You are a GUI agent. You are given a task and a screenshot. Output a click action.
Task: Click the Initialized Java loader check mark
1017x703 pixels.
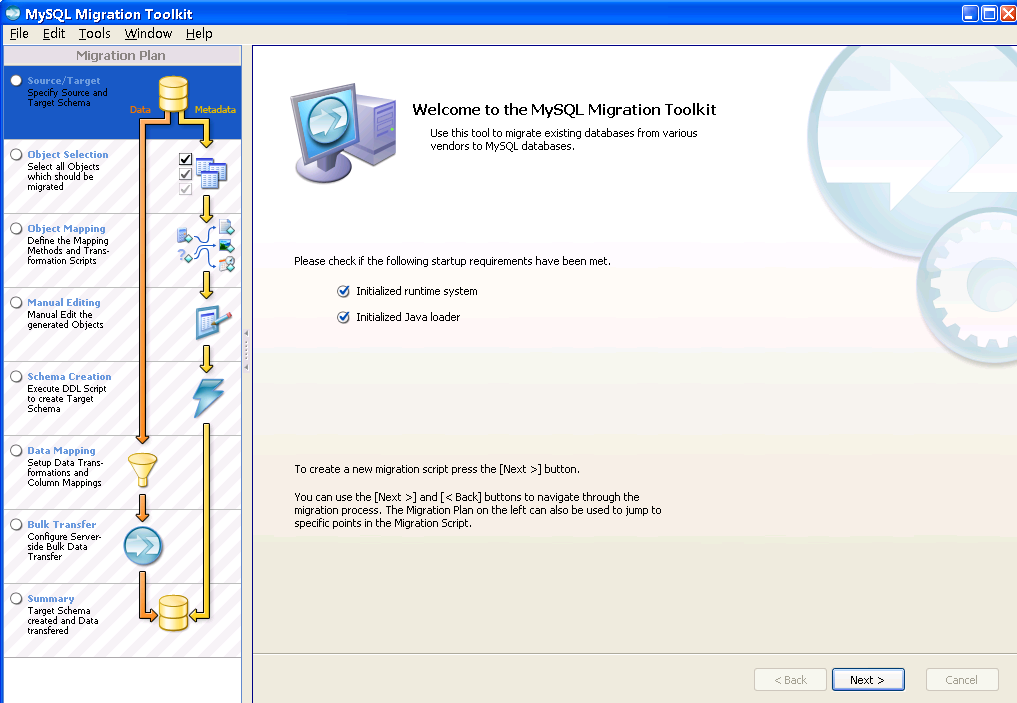[x=343, y=317]
